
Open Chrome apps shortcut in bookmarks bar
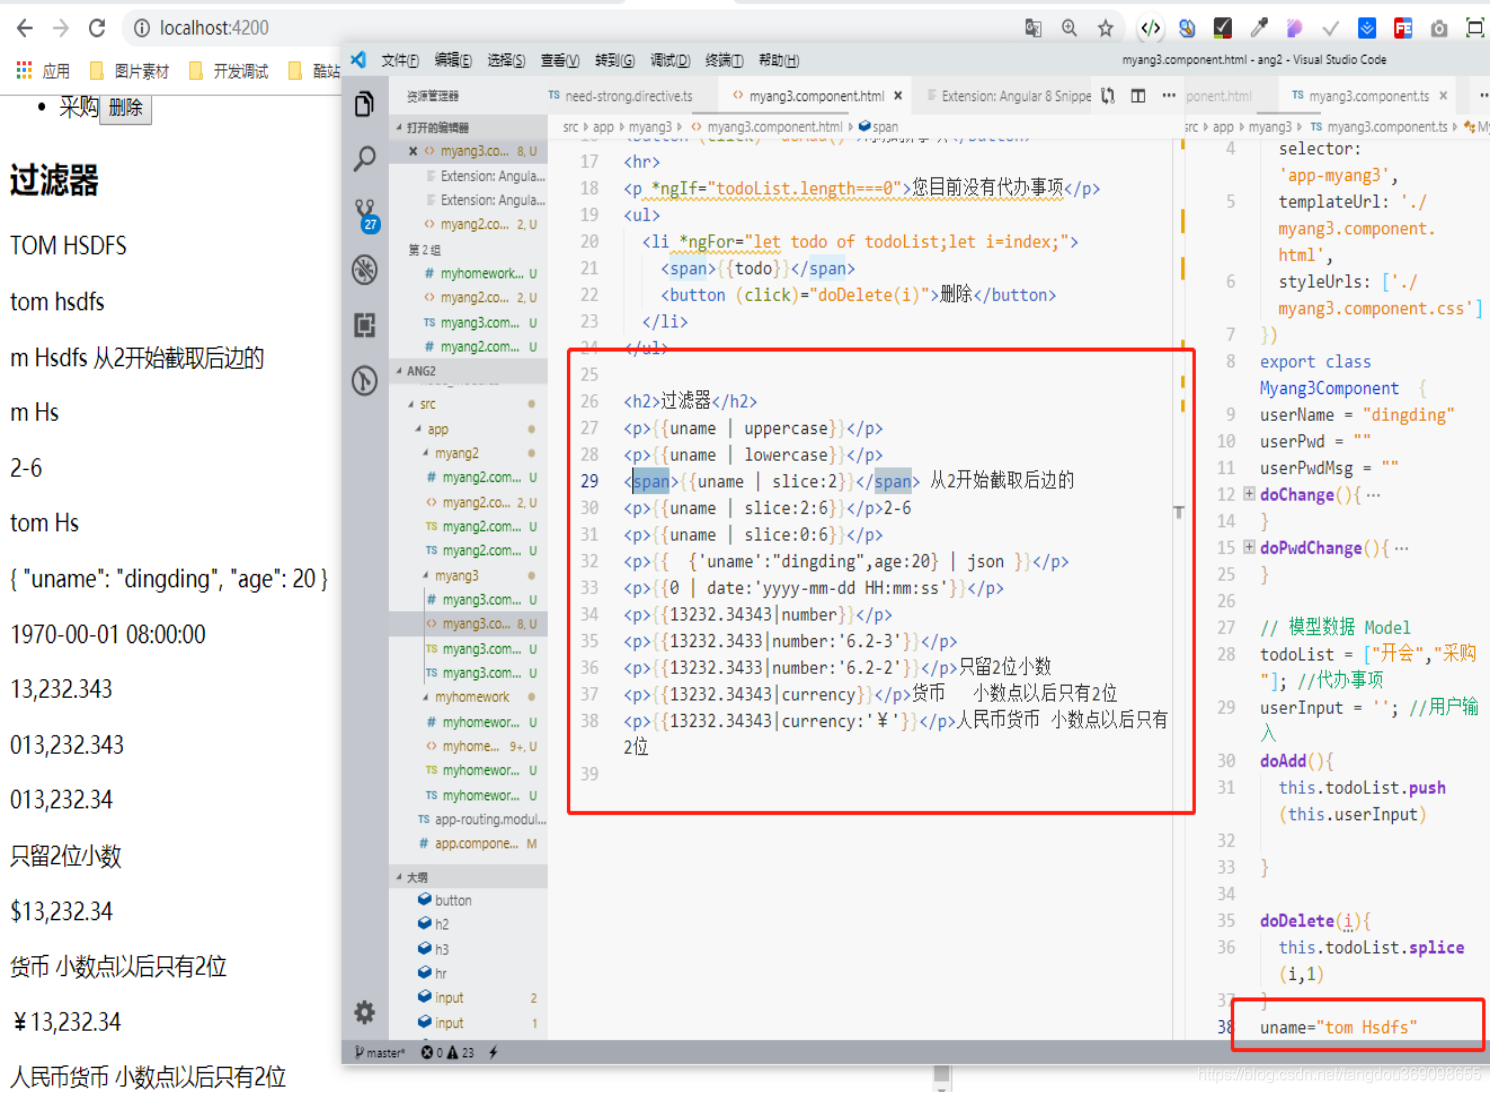click(43, 71)
